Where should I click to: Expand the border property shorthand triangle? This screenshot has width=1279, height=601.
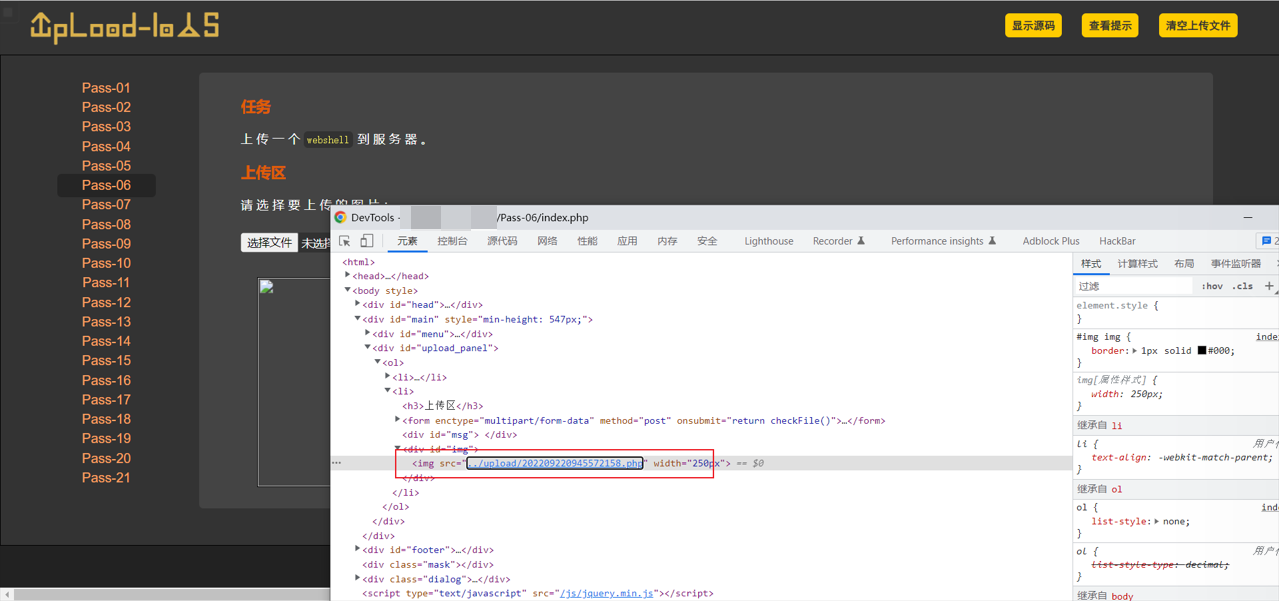[x=1134, y=351]
